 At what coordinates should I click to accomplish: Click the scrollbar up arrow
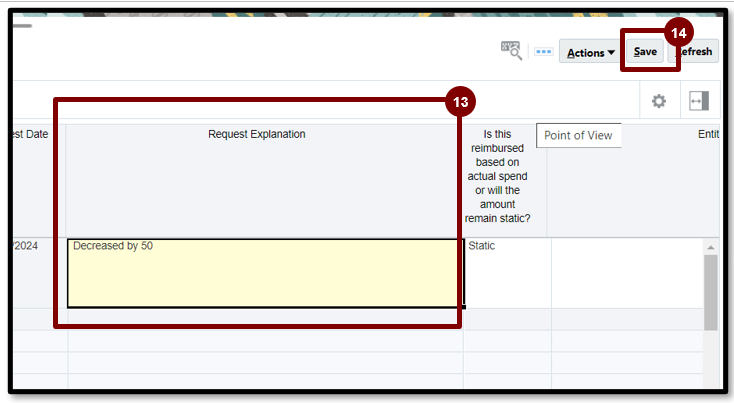(x=711, y=248)
